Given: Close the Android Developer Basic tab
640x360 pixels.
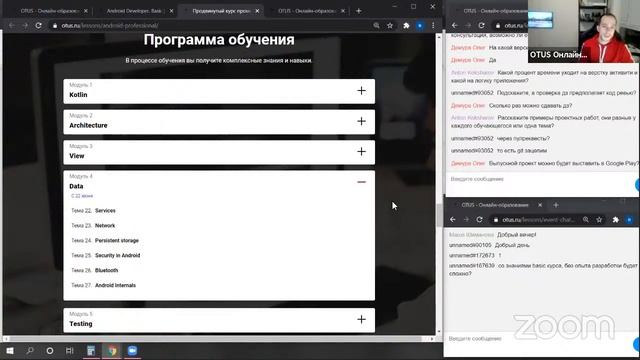Looking at the screenshot, I should [171, 11].
